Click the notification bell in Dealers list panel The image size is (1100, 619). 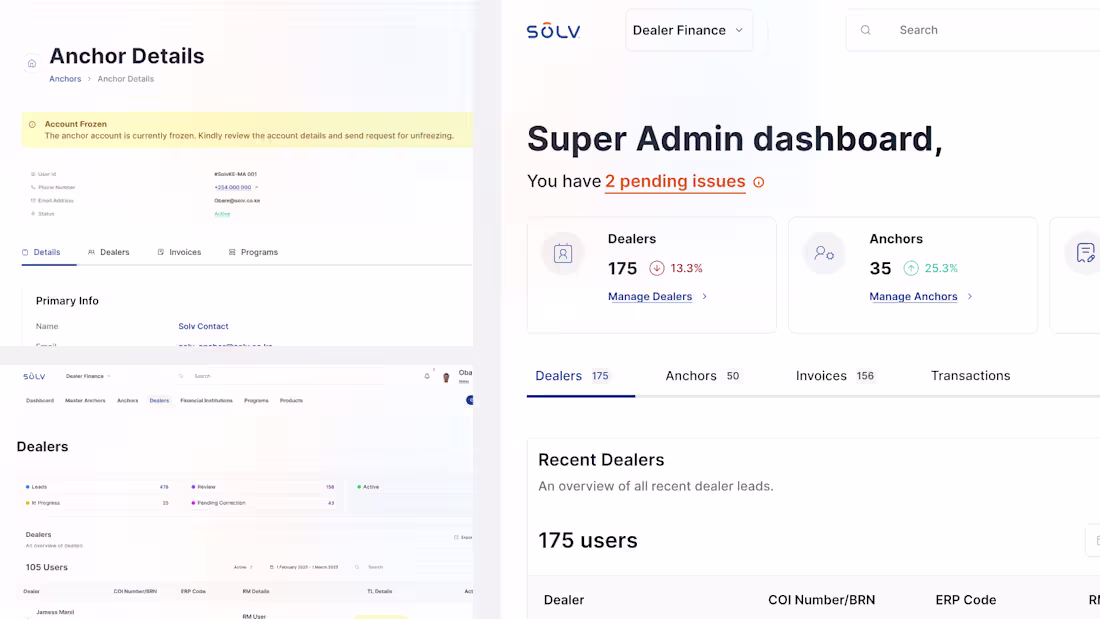(x=427, y=376)
